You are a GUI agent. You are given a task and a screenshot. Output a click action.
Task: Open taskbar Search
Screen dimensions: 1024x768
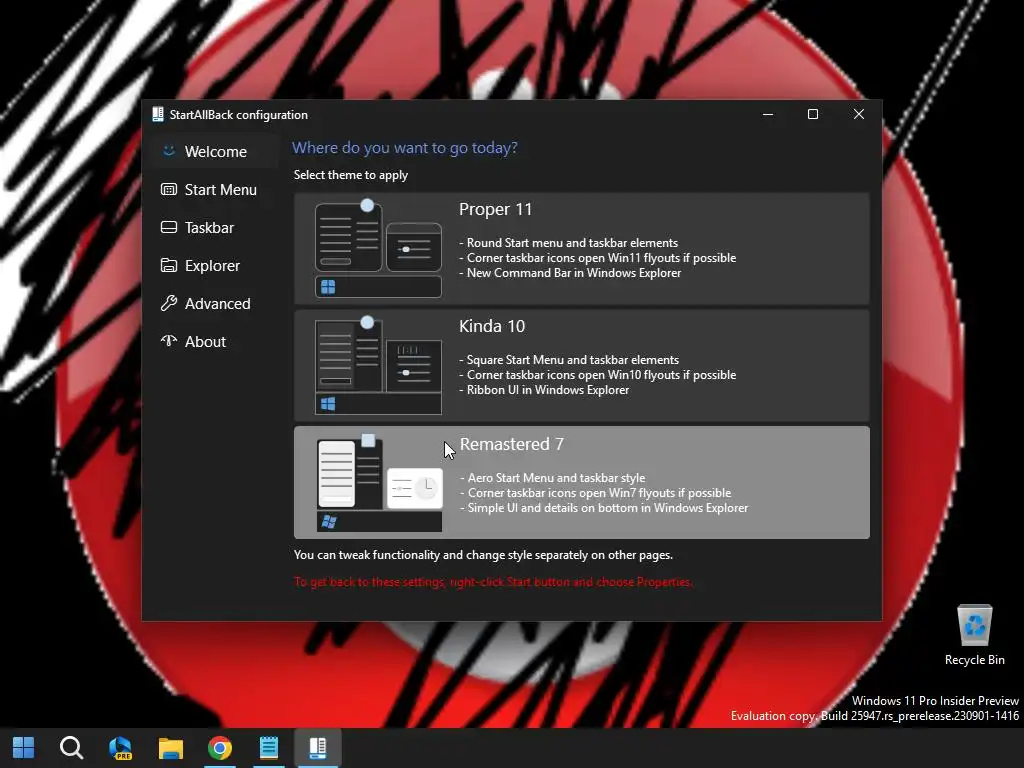[71, 748]
